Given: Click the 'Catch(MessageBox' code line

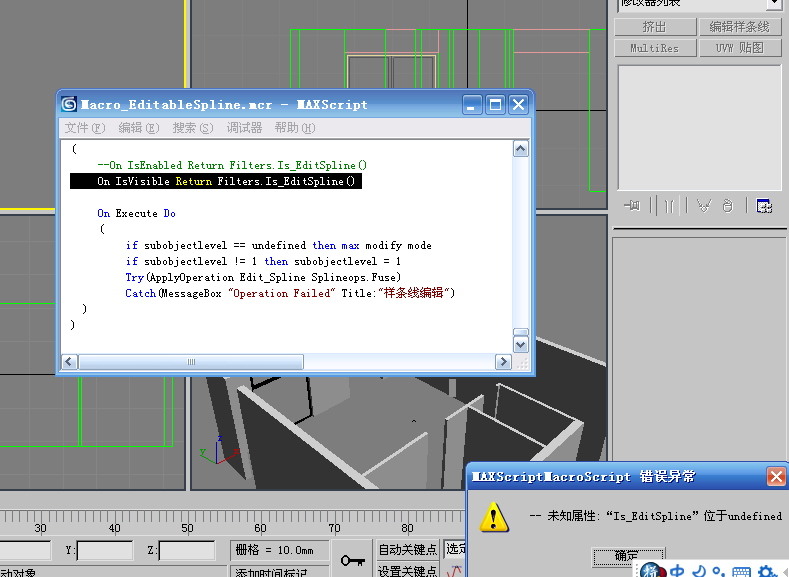Looking at the screenshot, I should pos(290,293).
